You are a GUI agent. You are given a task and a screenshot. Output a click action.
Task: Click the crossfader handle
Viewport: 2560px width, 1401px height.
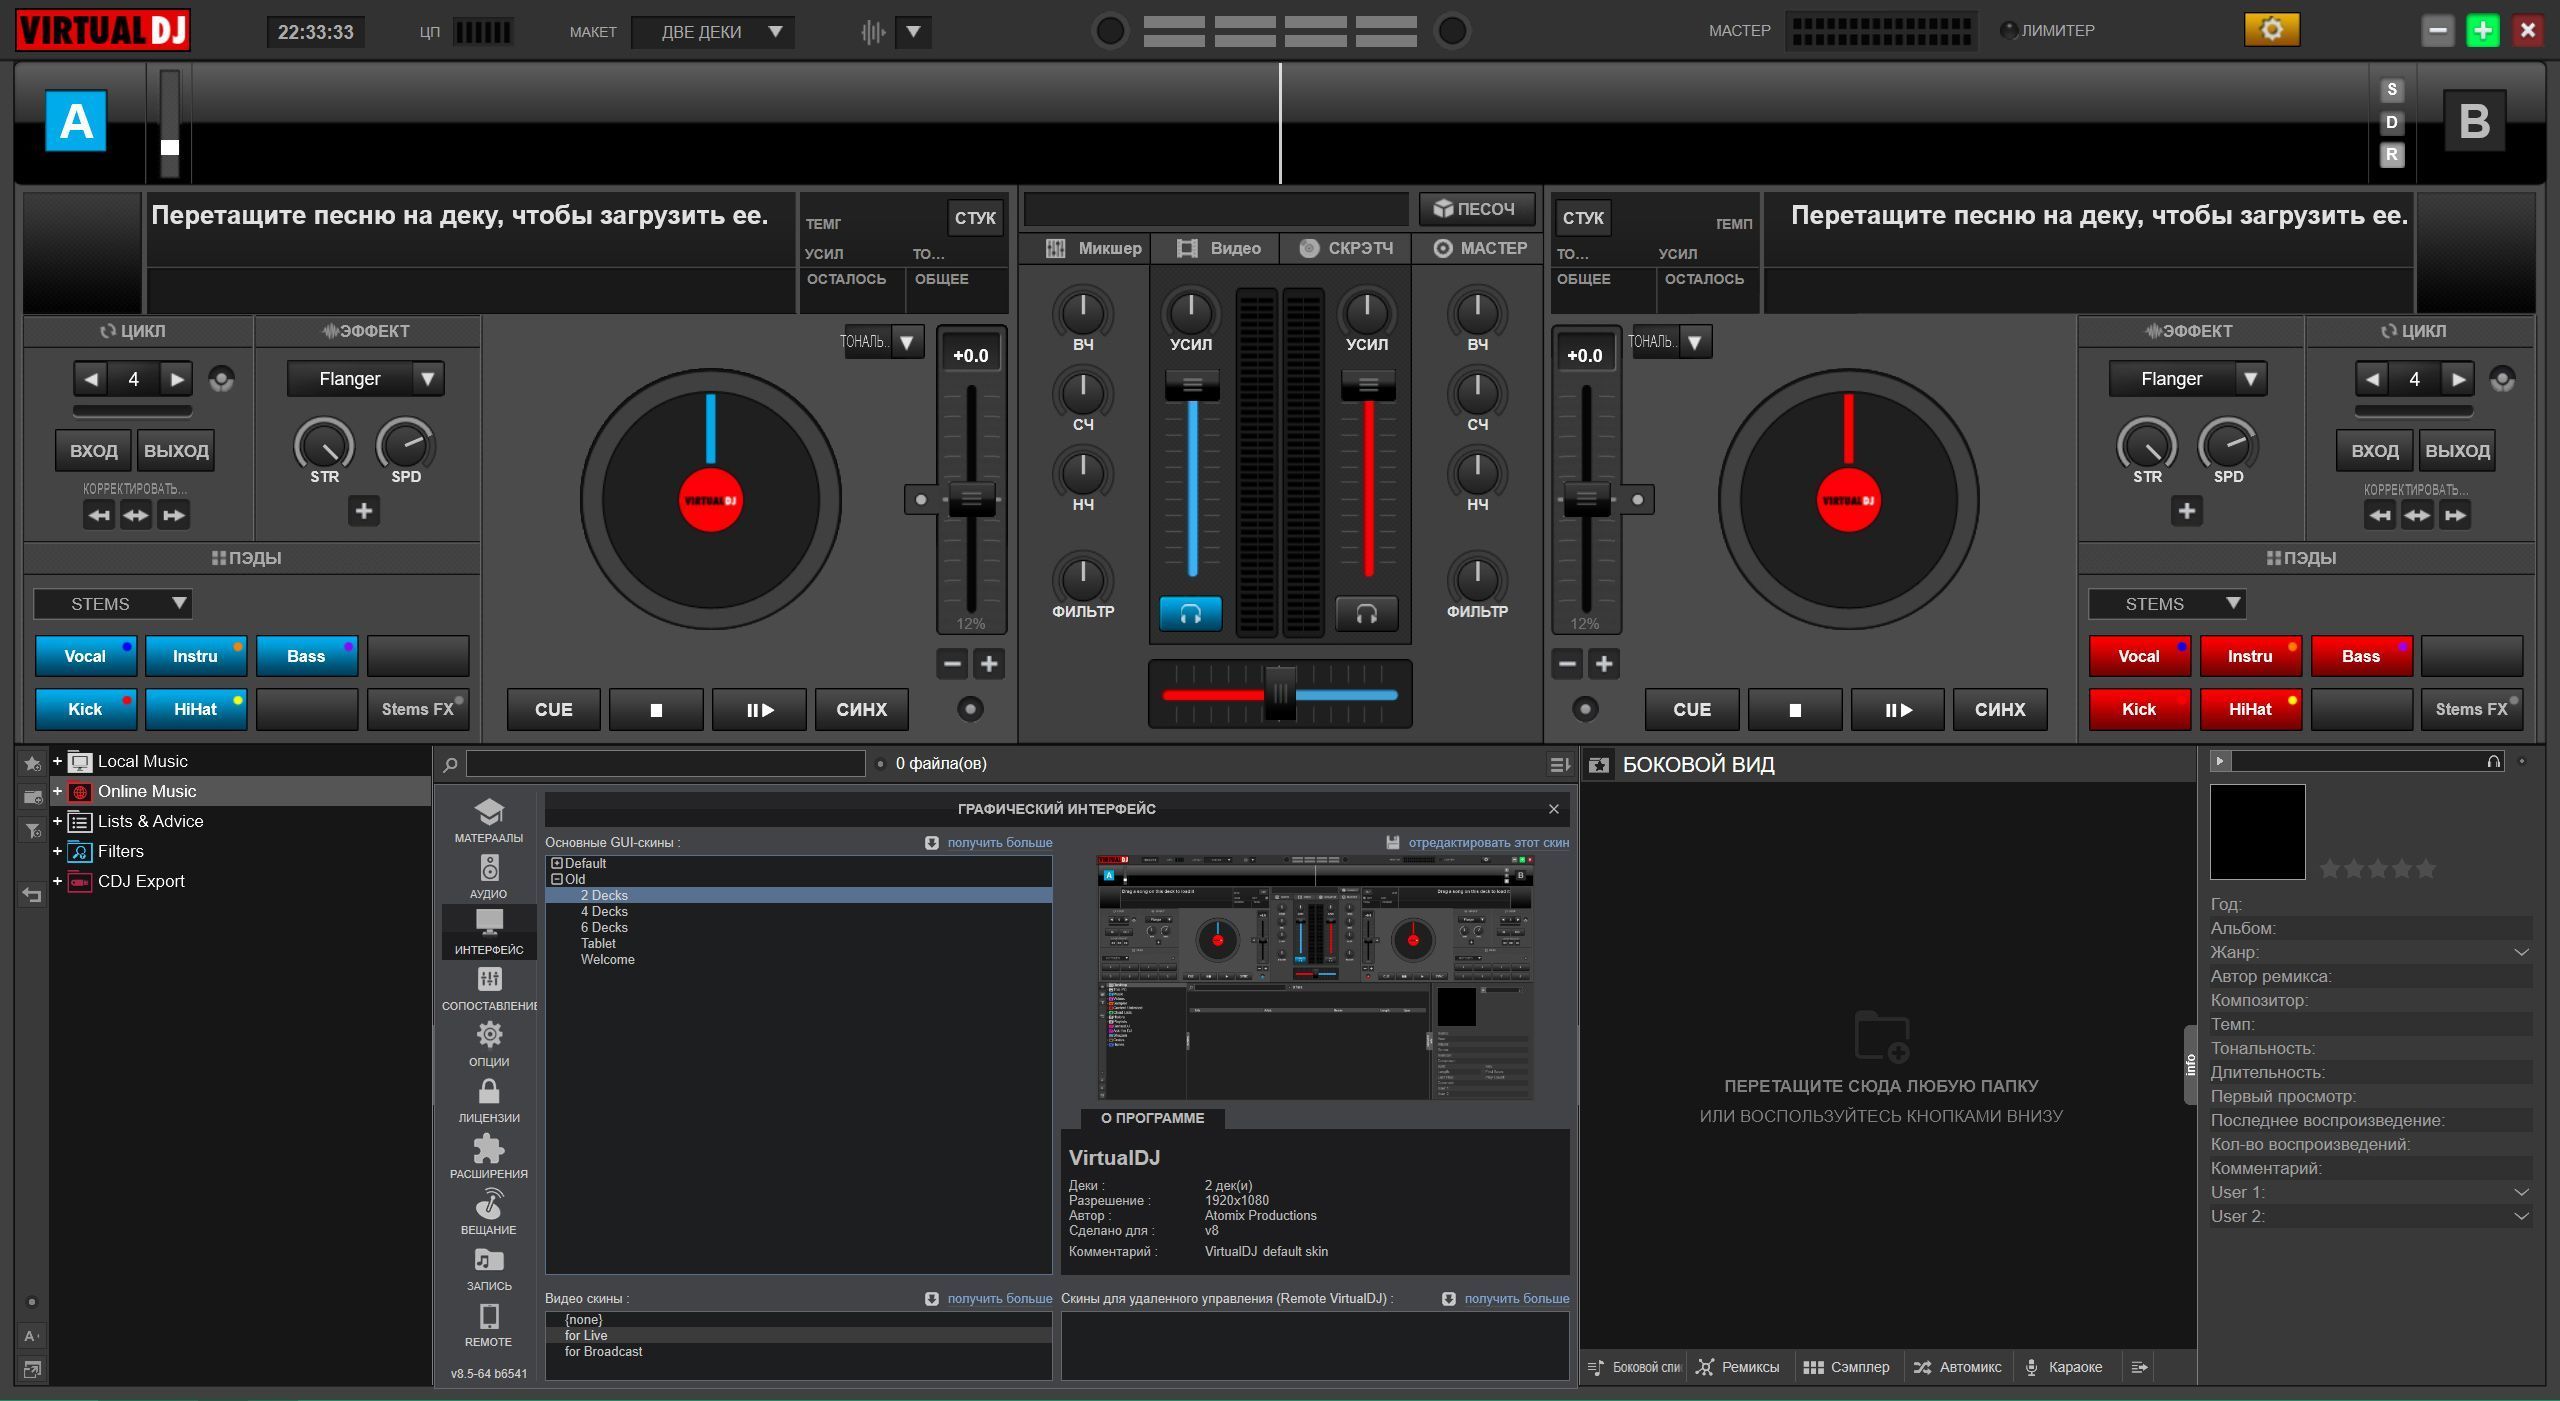pyautogui.click(x=1280, y=693)
